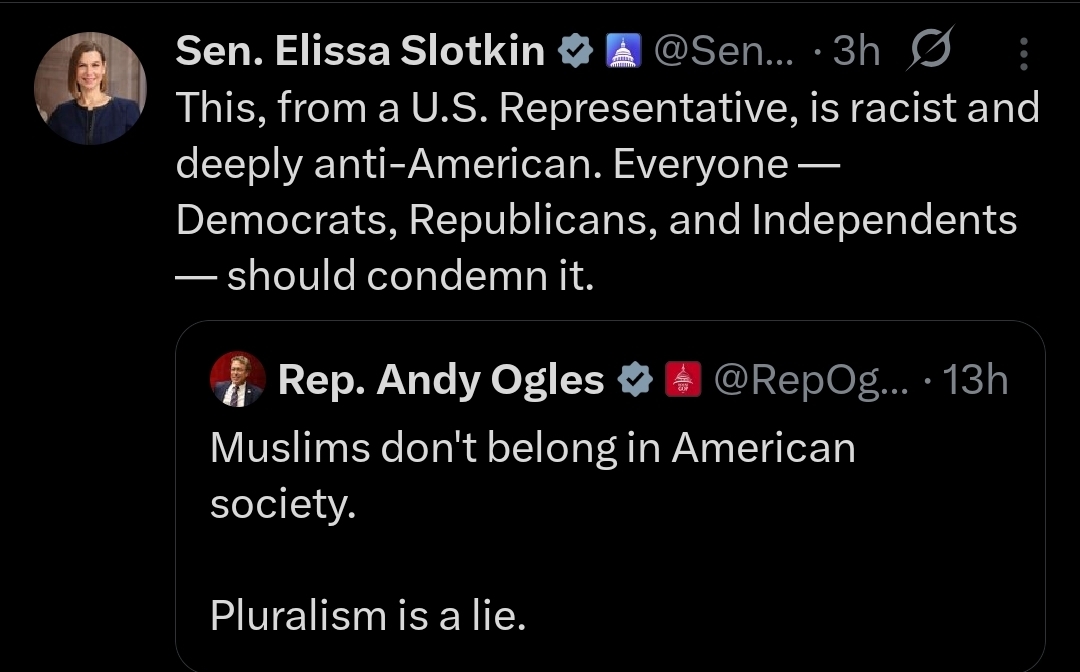Click Sen. Elissa Slotkin's blue verified badge
The width and height of the screenshot is (1080, 672).
576,52
